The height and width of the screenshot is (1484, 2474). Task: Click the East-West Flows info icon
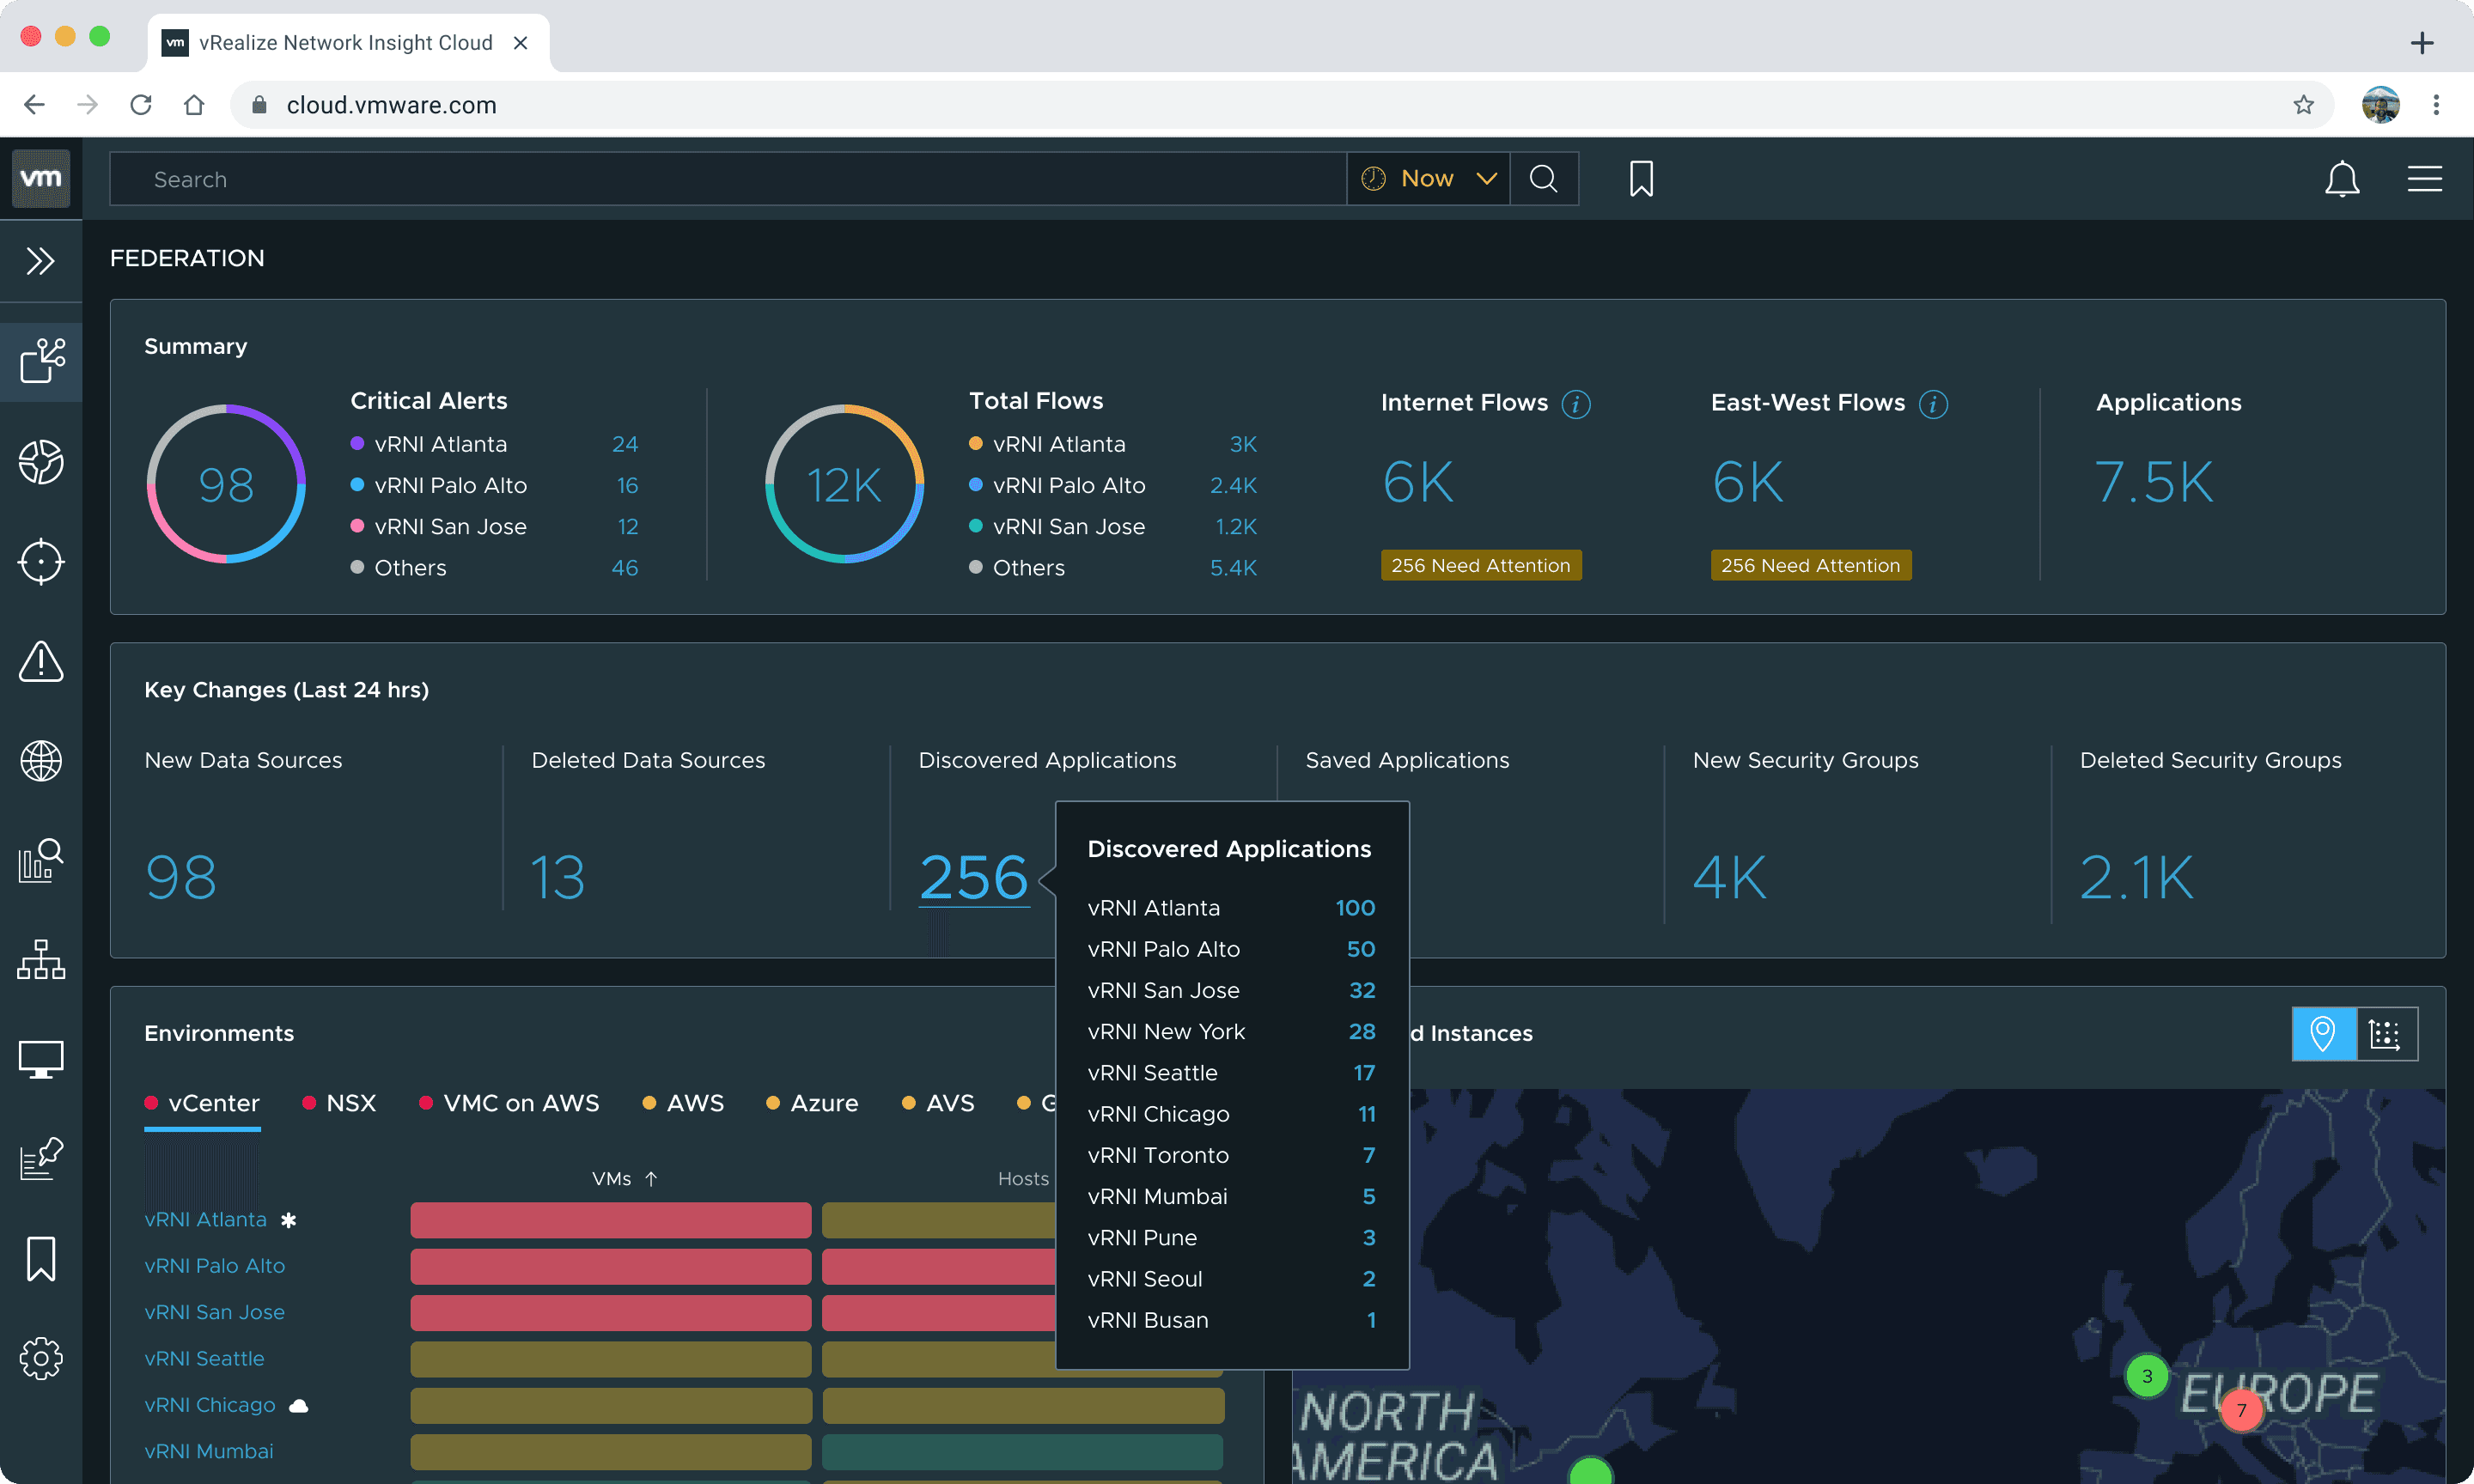coord(1933,404)
